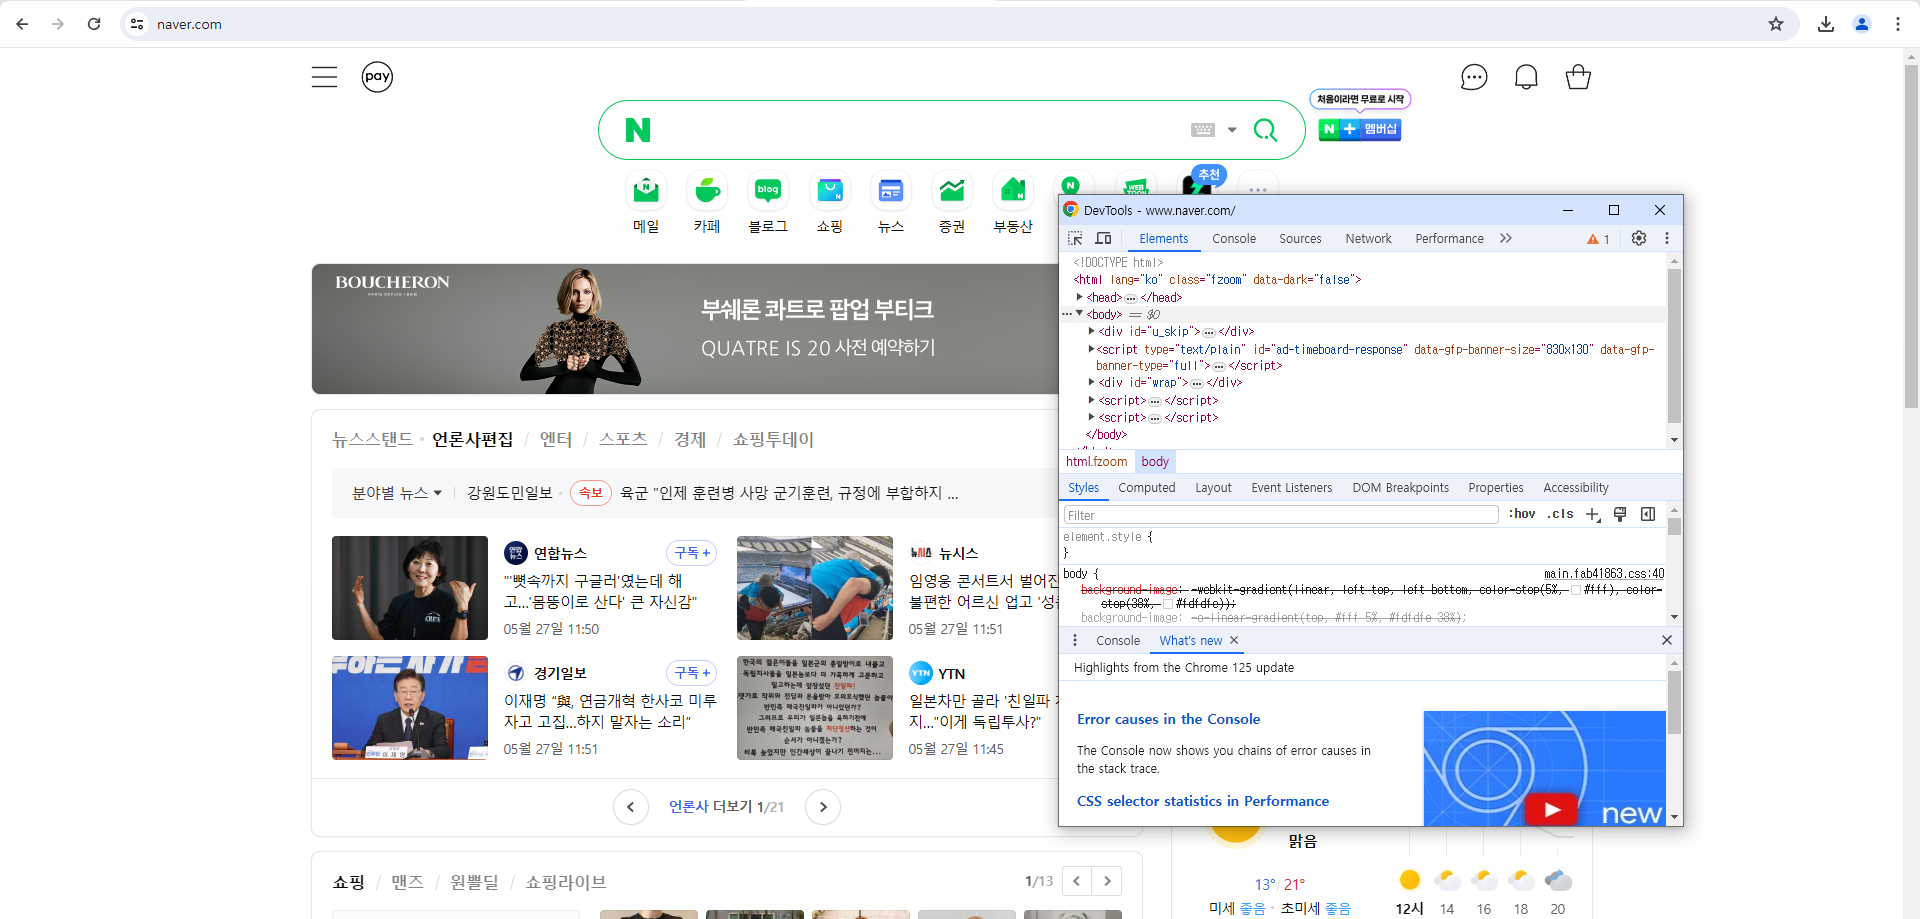Toggle the :hov element state panel
This screenshot has width=1920, height=919.
click(x=1522, y=514)
